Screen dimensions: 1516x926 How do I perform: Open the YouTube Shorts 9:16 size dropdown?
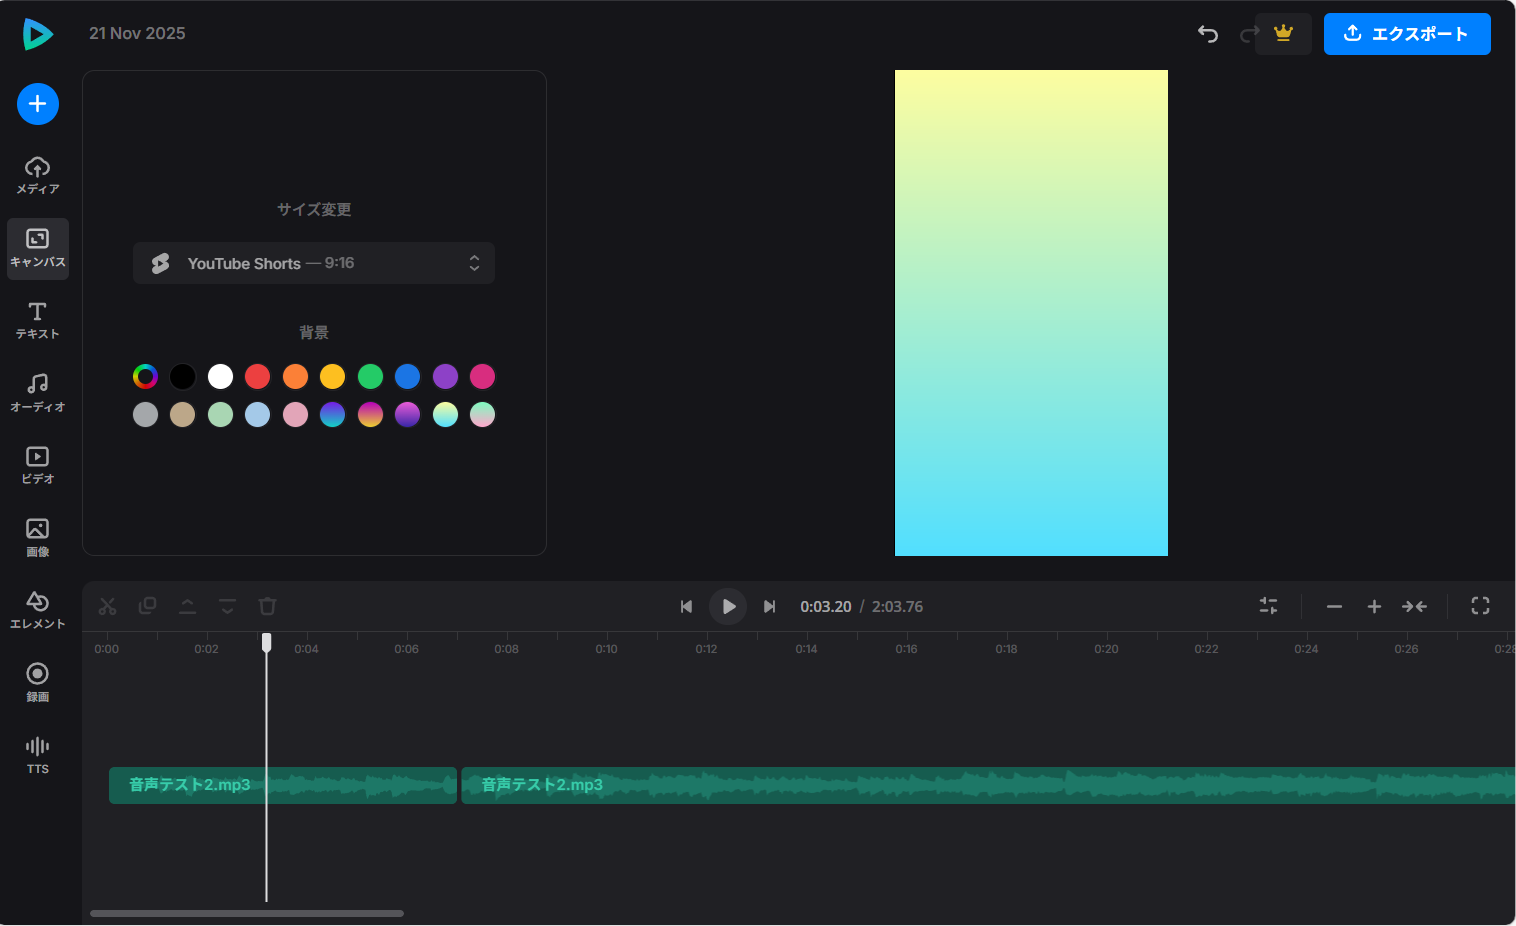click(x=314, y=263)
